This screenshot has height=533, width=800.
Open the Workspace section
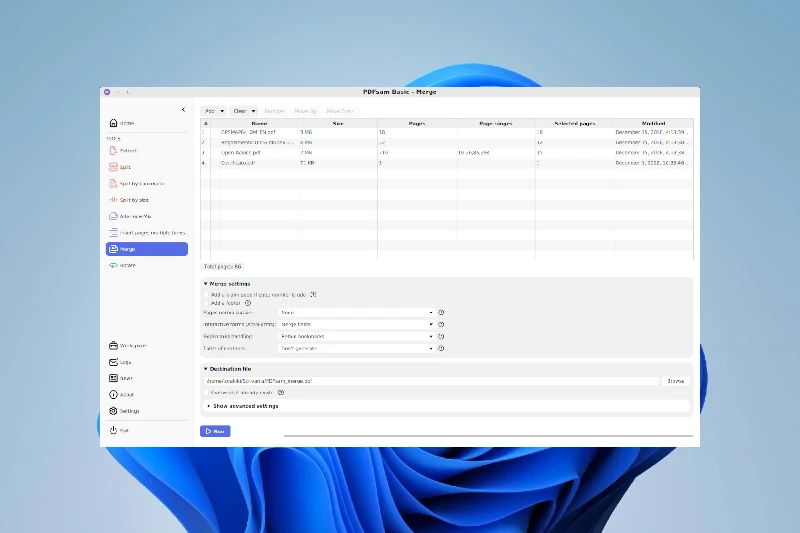146,346
